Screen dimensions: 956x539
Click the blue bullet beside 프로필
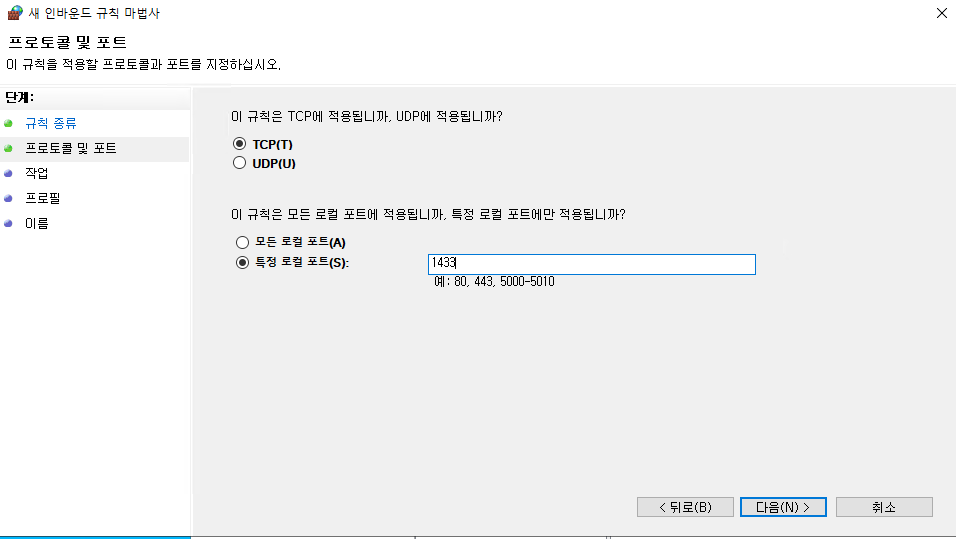[9, 198]
